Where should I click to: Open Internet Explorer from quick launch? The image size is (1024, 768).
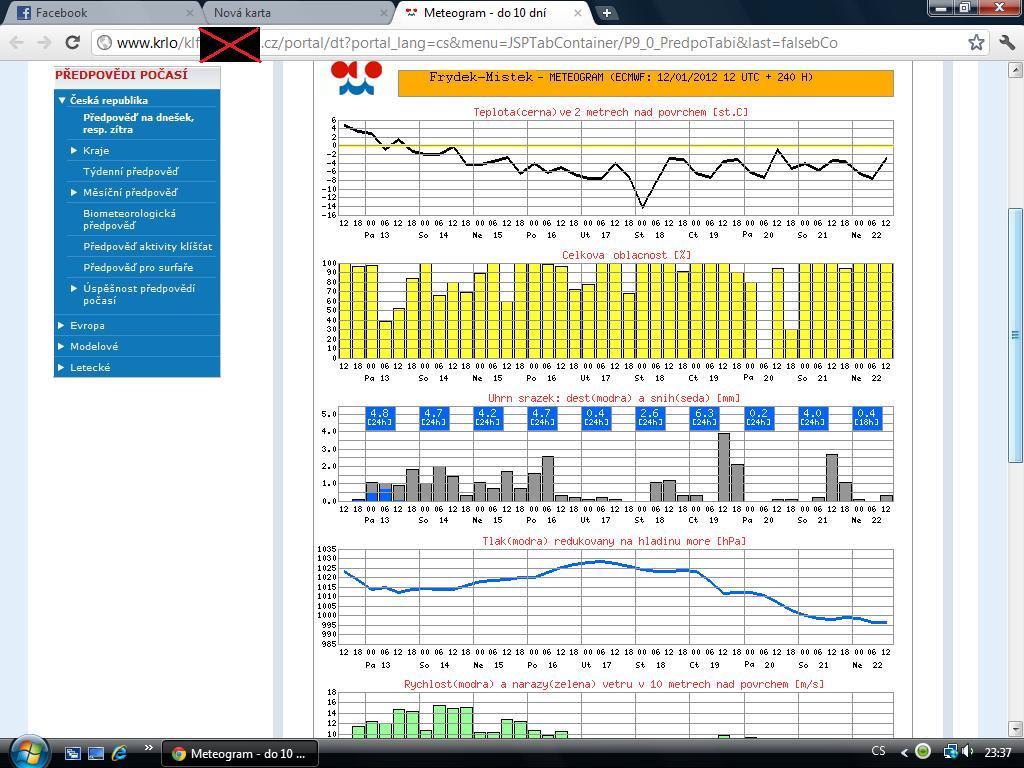[x=119, y=753]
